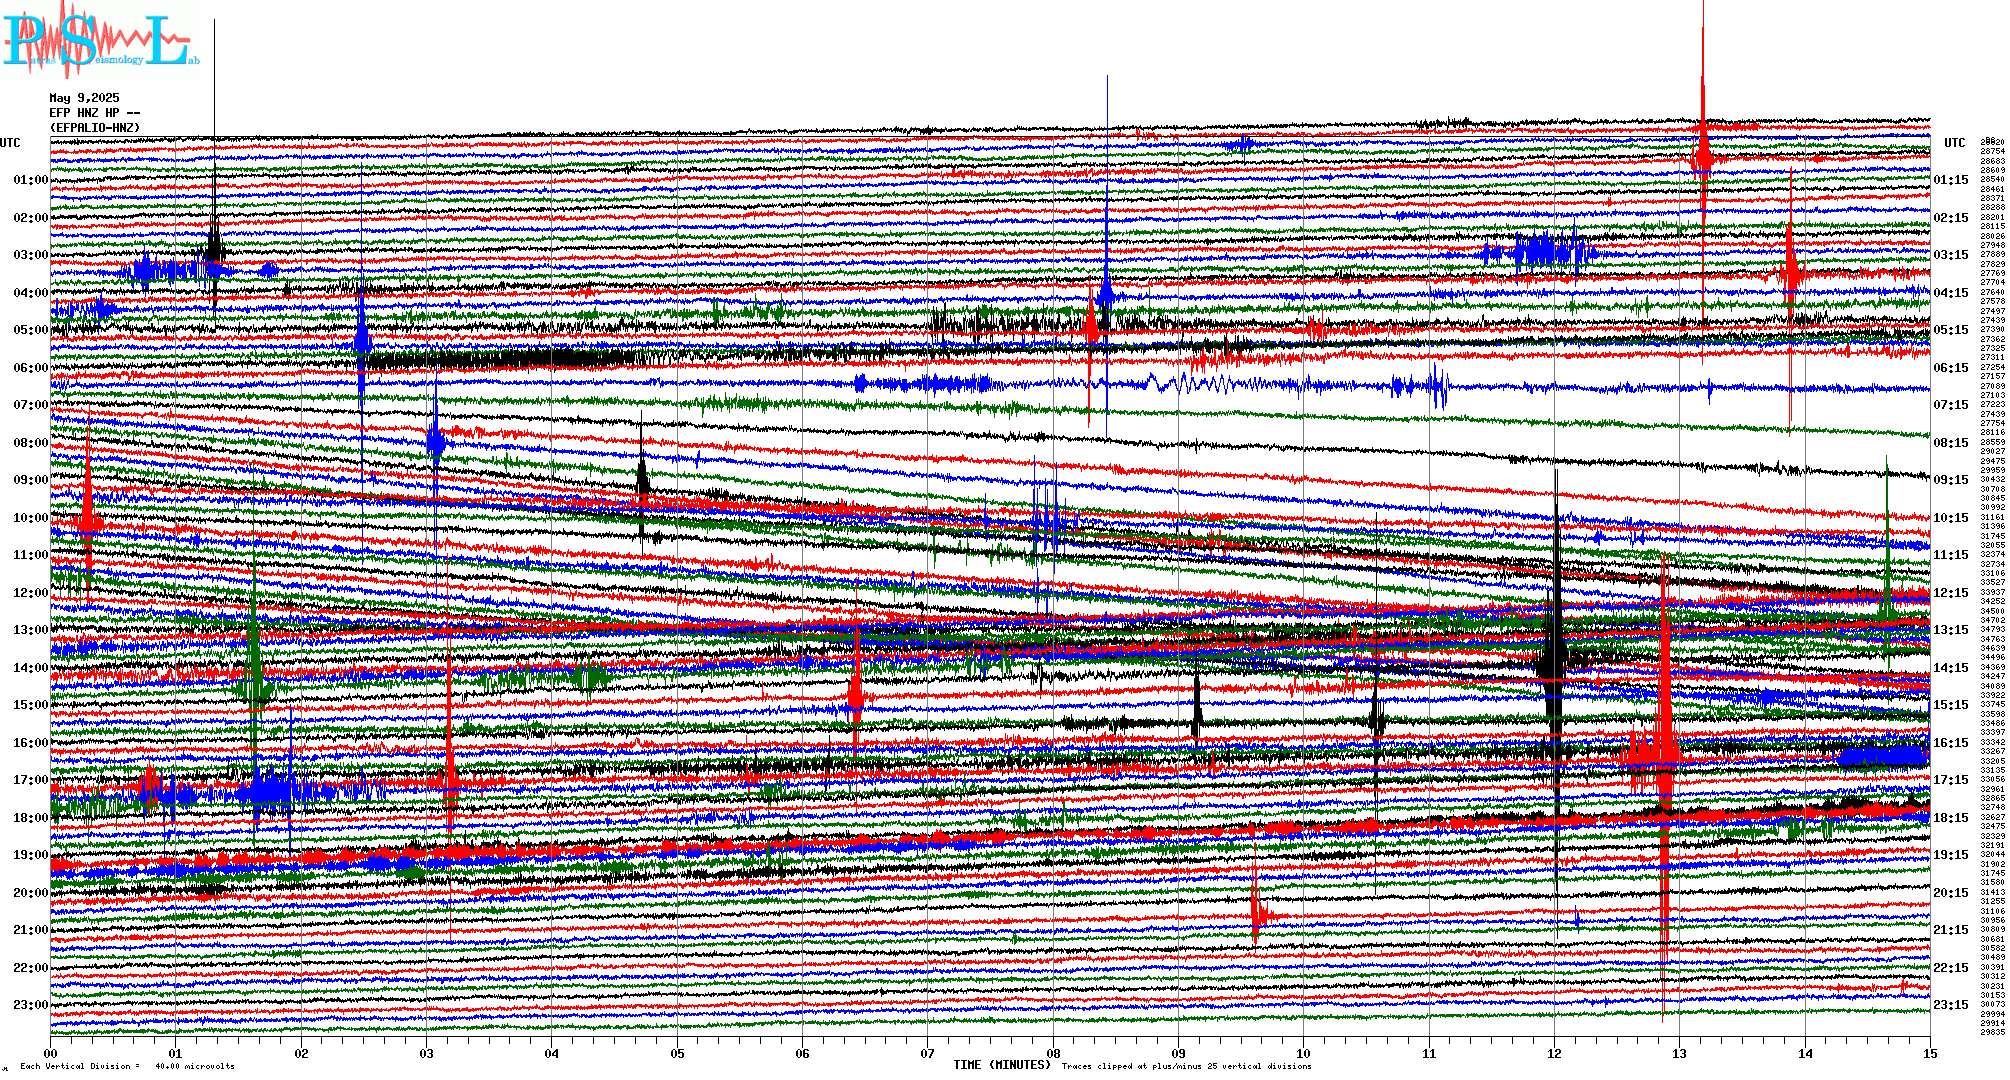This screenshot has width=2010, height=1080.
Task: Select the 19:00 hour label on left
Action: (x=30, y=855)
